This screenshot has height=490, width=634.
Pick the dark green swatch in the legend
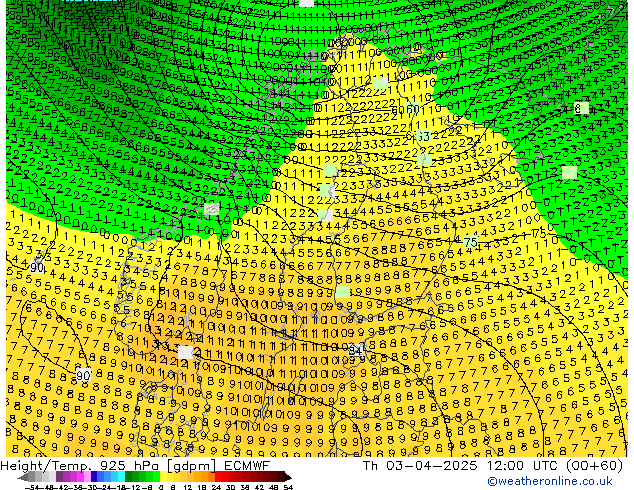pyautogui.click(x=129, y=477)
